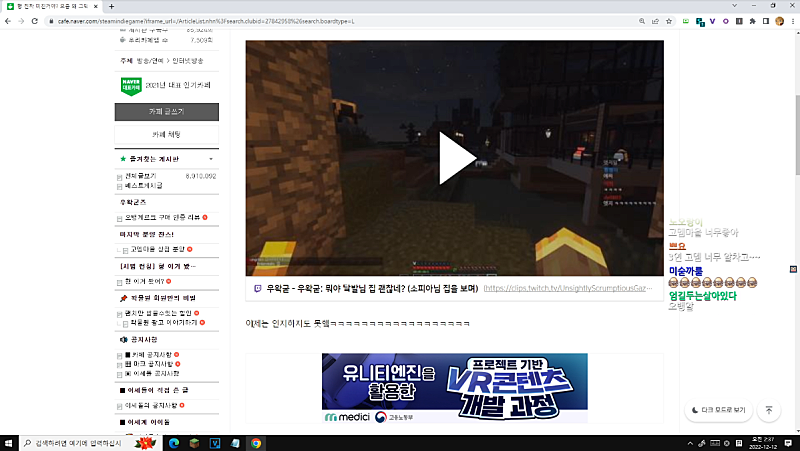The image size is (800, 451).
Task: Click the browser back arrow
Action: click(x=8, y=21)
